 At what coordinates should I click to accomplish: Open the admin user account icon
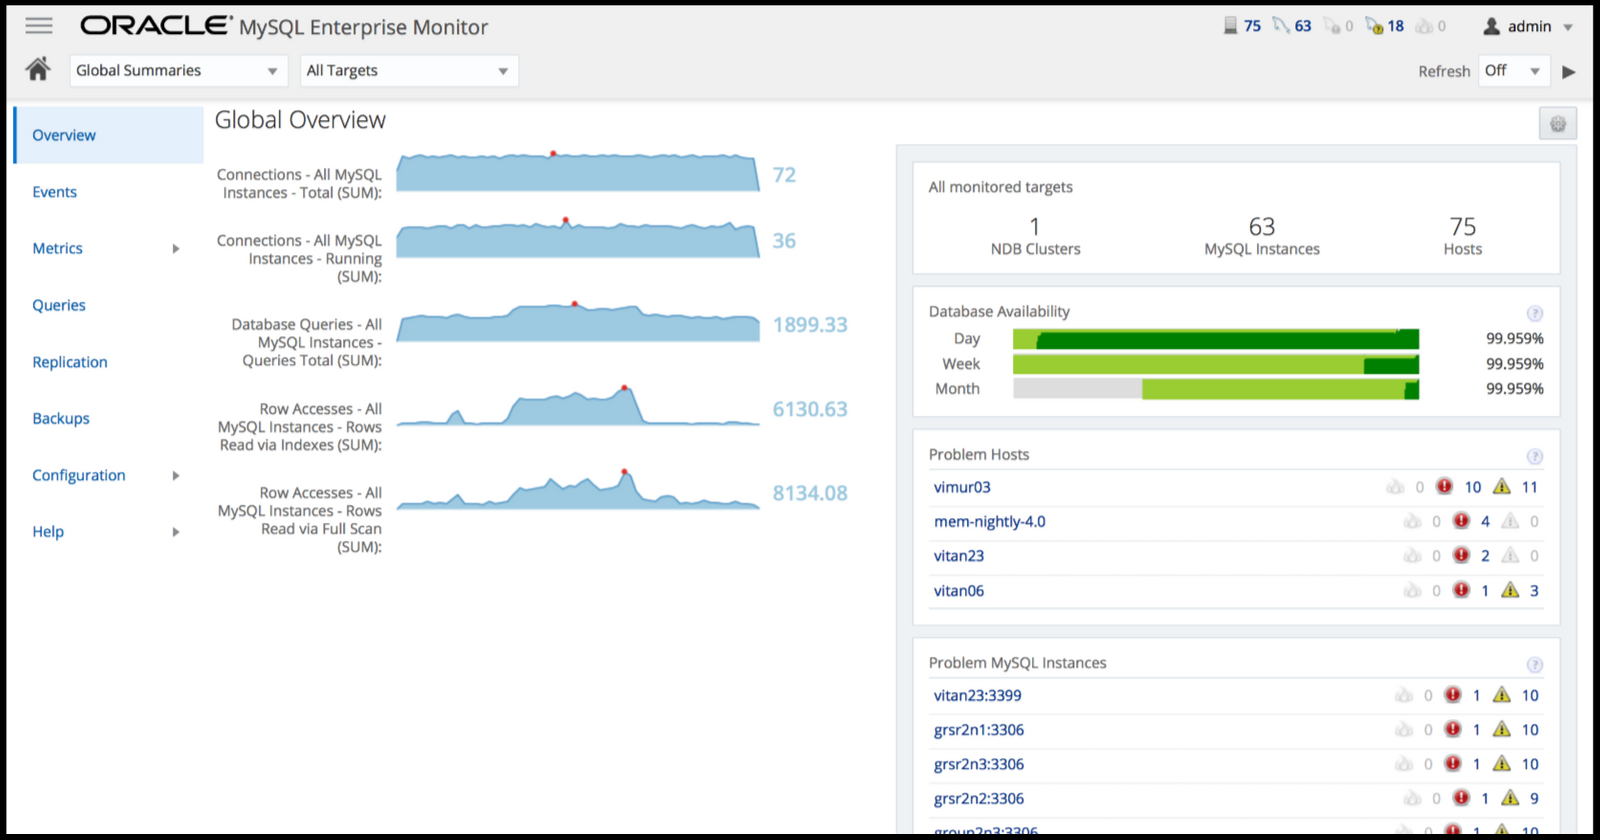pyautogui.click(x=1491, y=26)
